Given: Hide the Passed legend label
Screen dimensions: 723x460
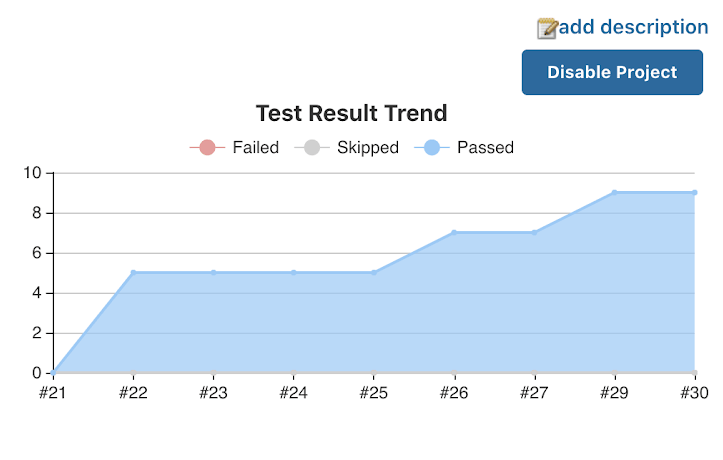Looking at the screenshot, I should point(485,148).
